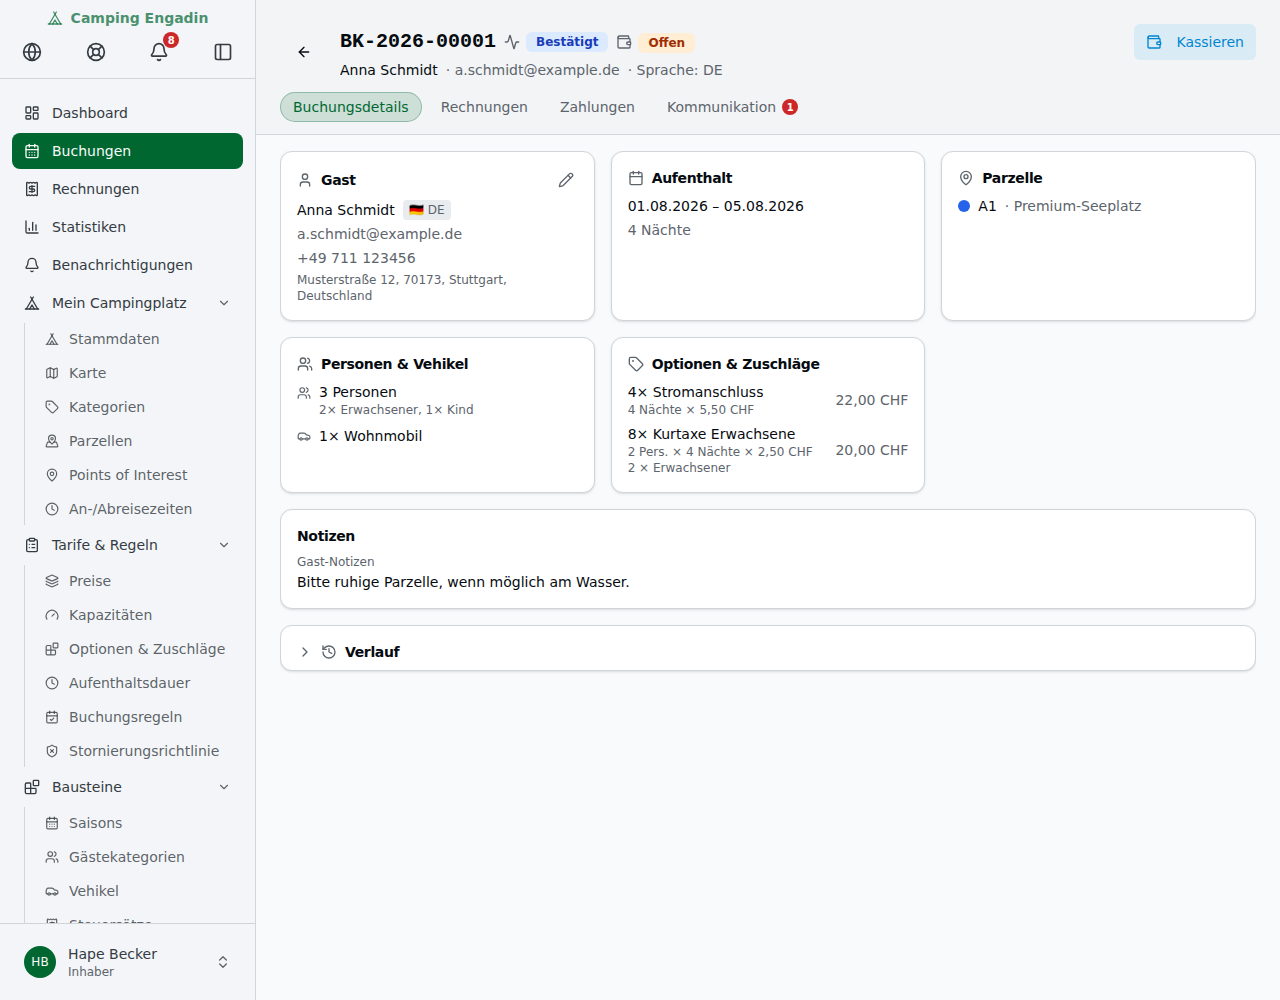Open Dashboard in the sidebar

[127, 113]
